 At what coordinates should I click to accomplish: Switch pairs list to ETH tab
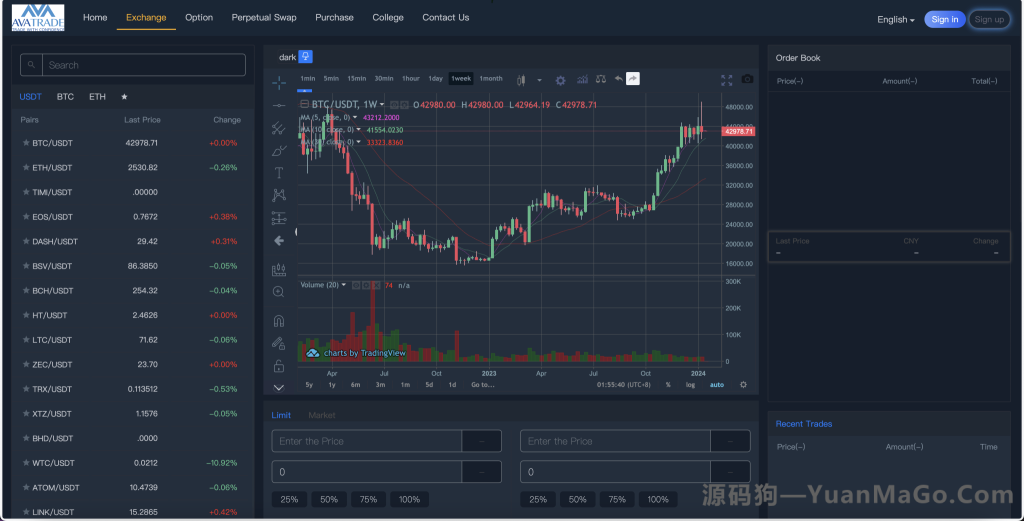97,97
